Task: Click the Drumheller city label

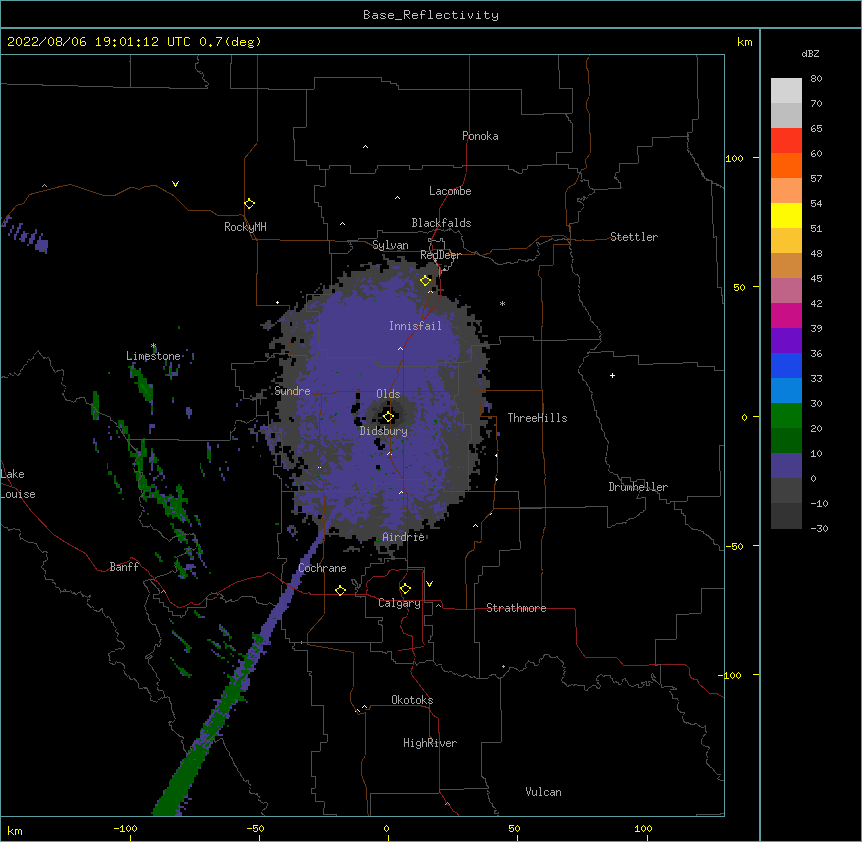Action: tap(638, 487)
